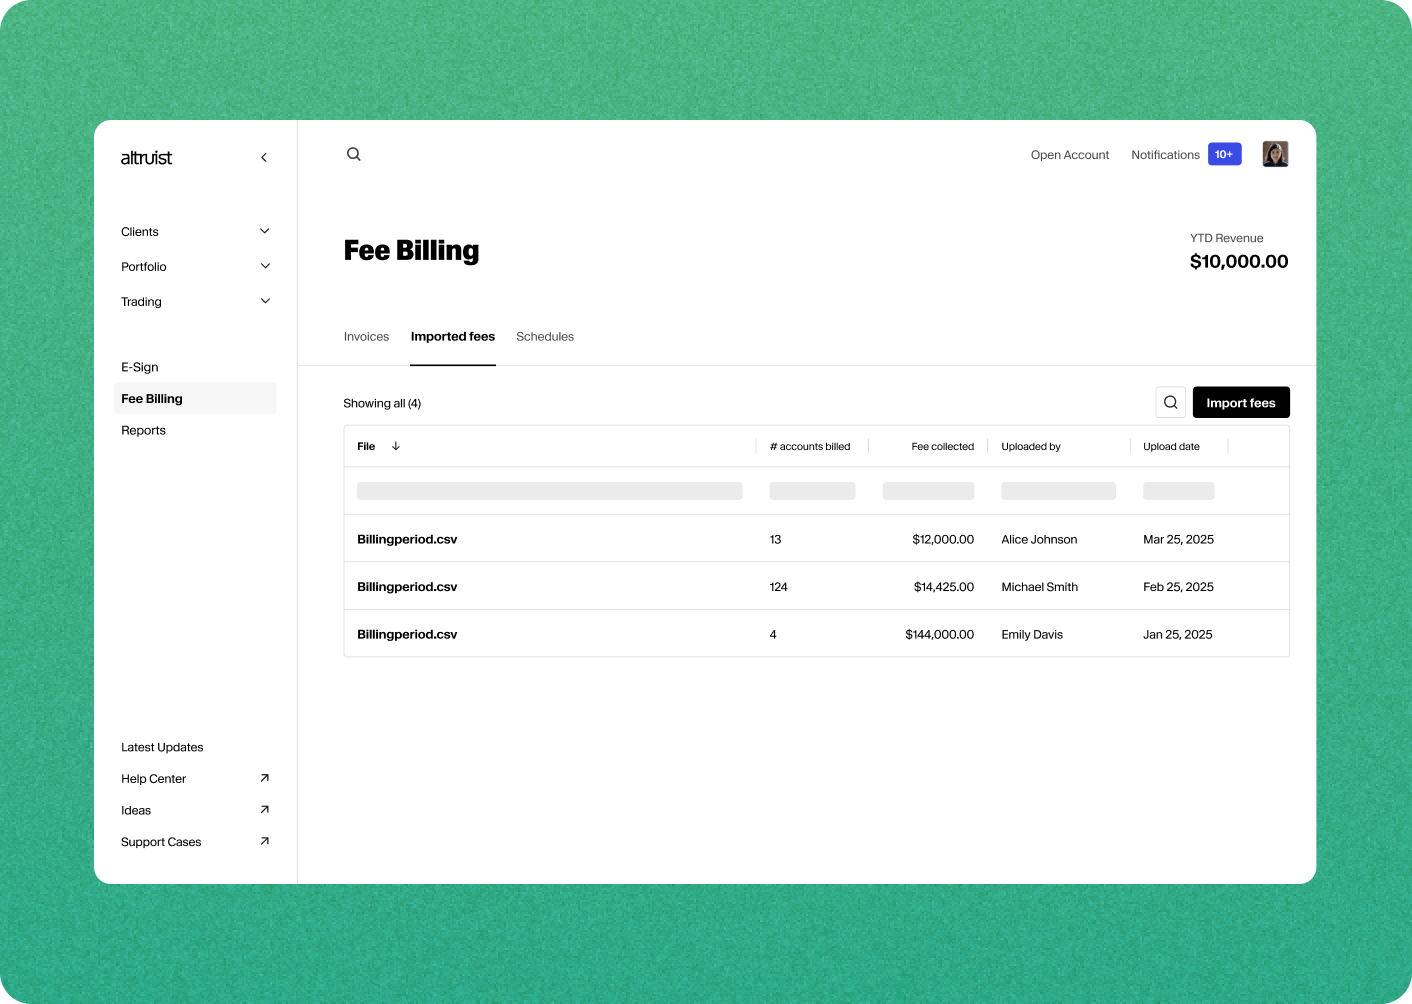Click the Import fees button

[1241, 402]
